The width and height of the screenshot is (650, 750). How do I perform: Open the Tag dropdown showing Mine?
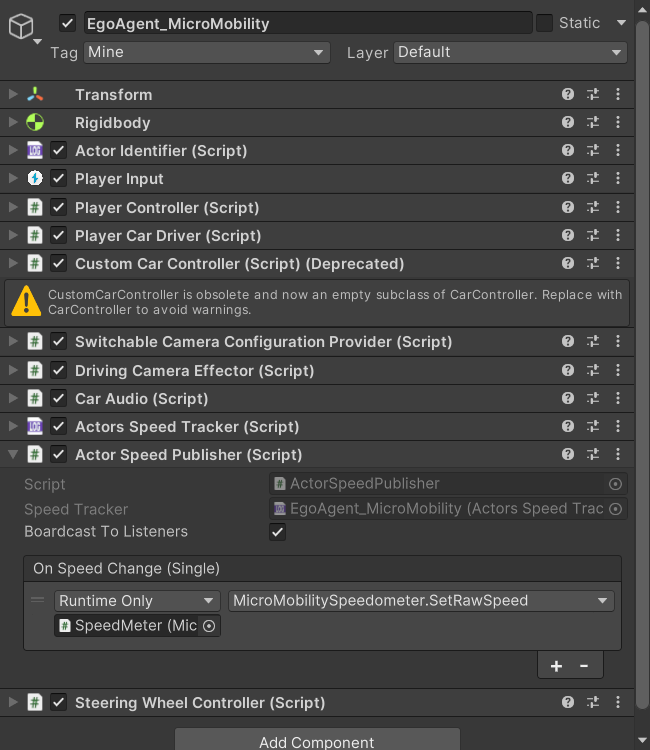coord(207,52)
